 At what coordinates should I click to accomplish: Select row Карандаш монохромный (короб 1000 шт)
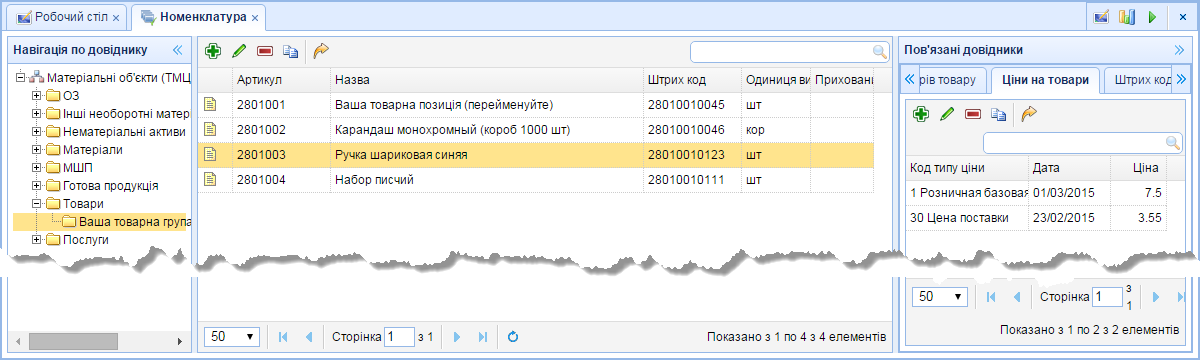pos(536,129)
